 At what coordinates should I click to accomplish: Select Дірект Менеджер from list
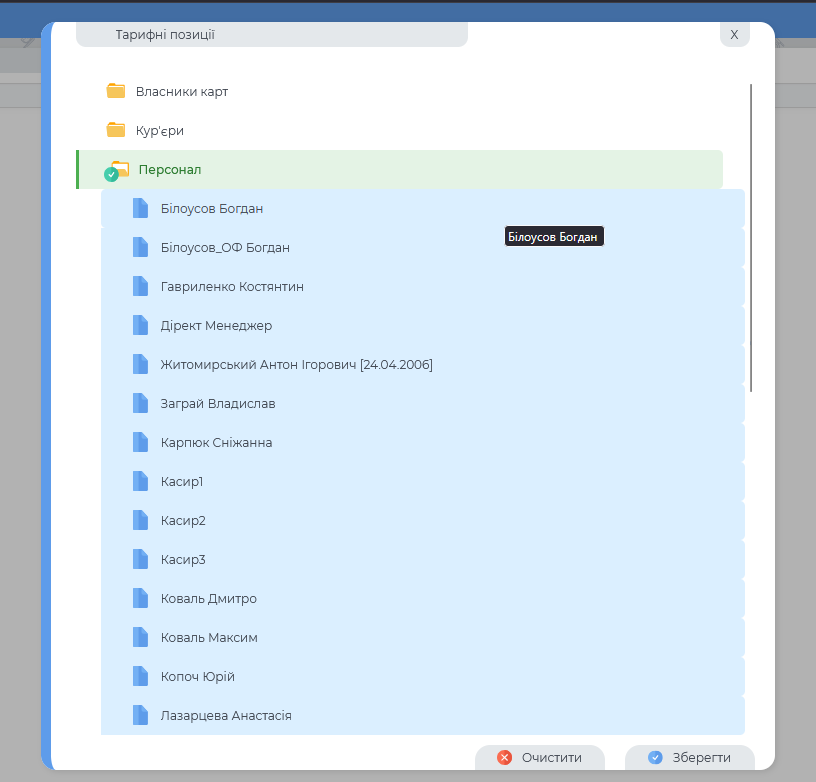pyautogui.click(x=216, y=325)
